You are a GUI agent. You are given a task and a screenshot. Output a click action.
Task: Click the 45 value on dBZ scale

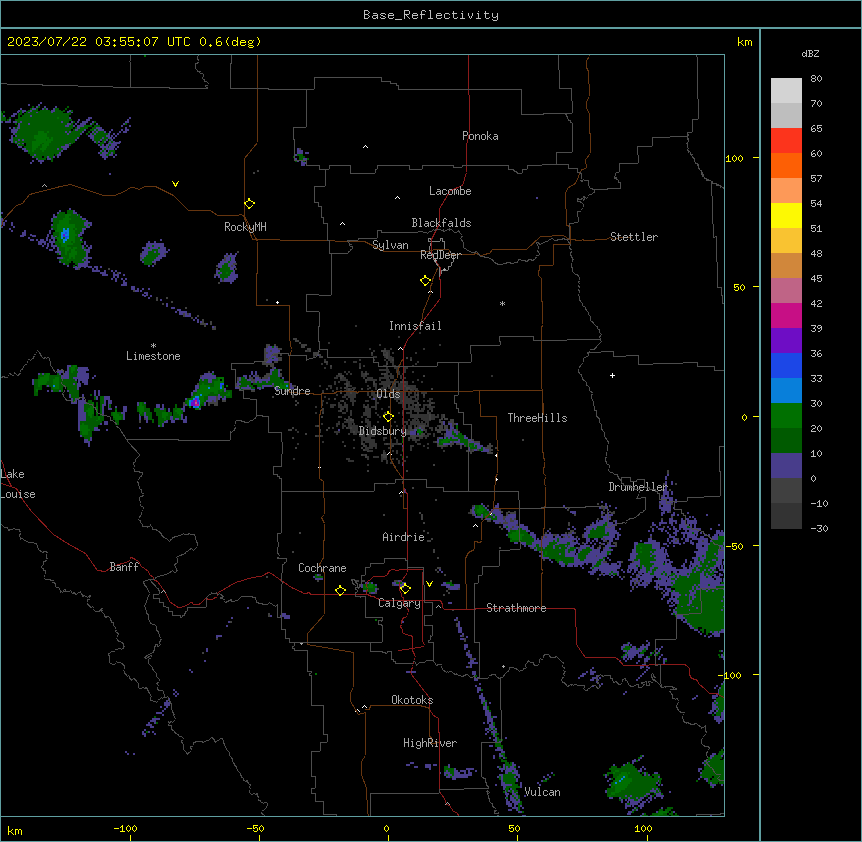(x=816, y=279)
